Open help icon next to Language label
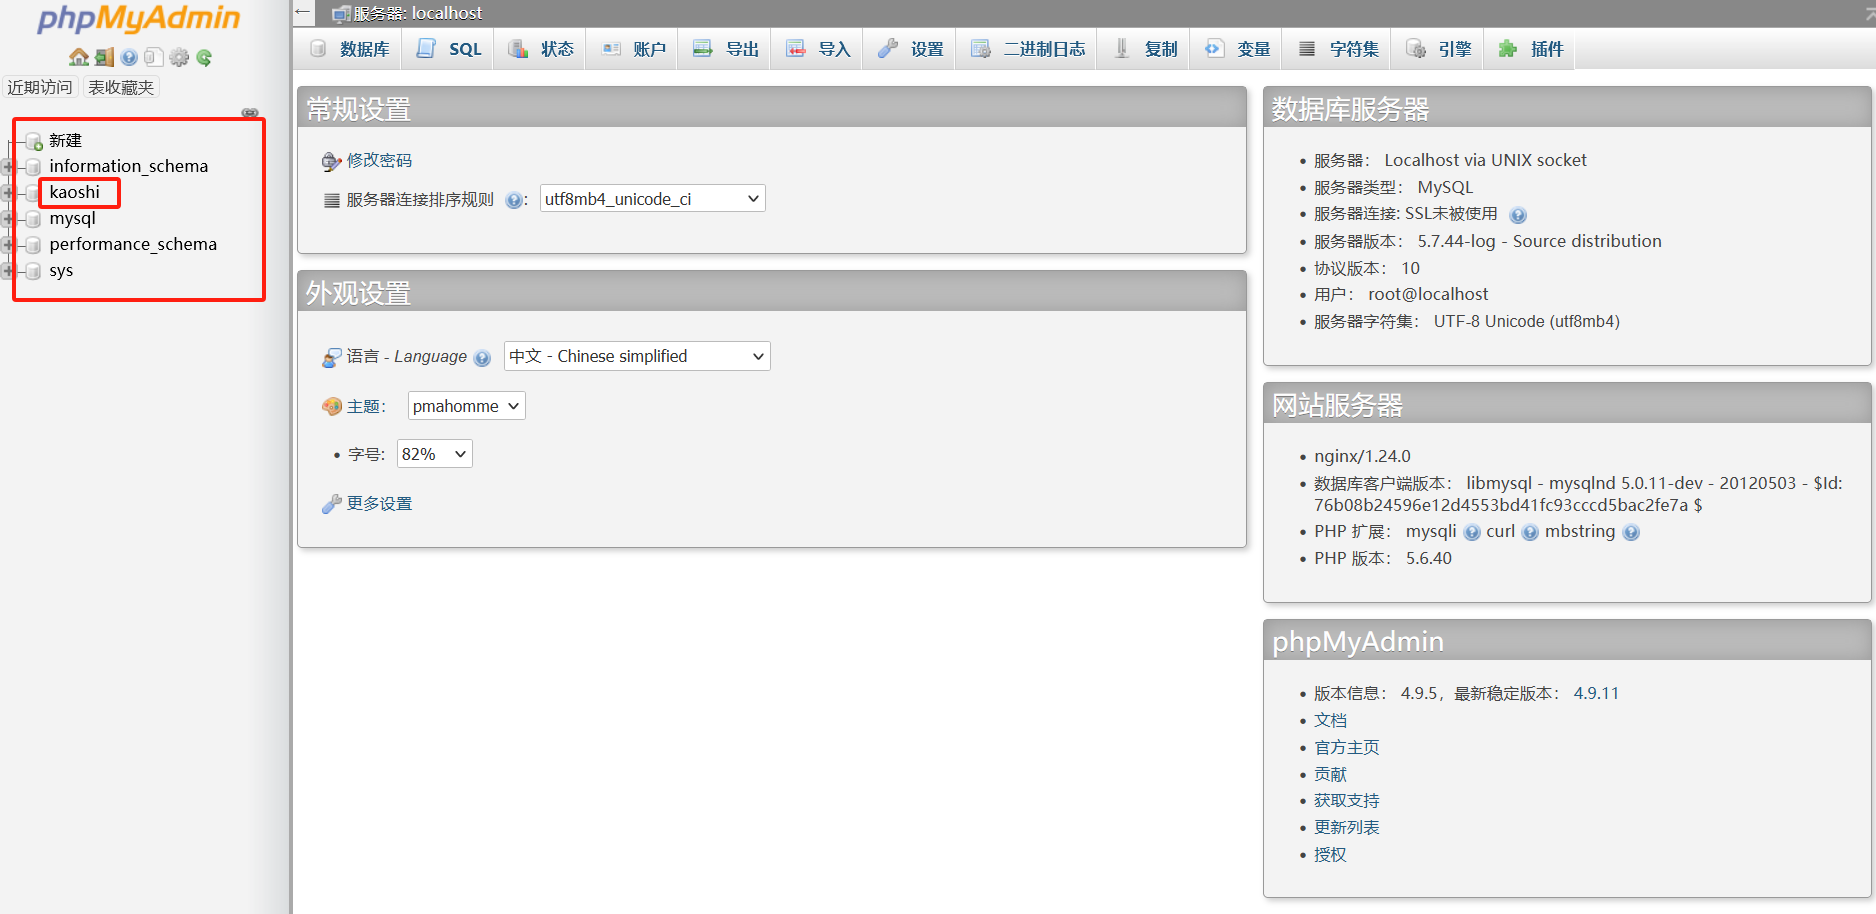This screenshot has width=1876, height=914. [482, 358]
